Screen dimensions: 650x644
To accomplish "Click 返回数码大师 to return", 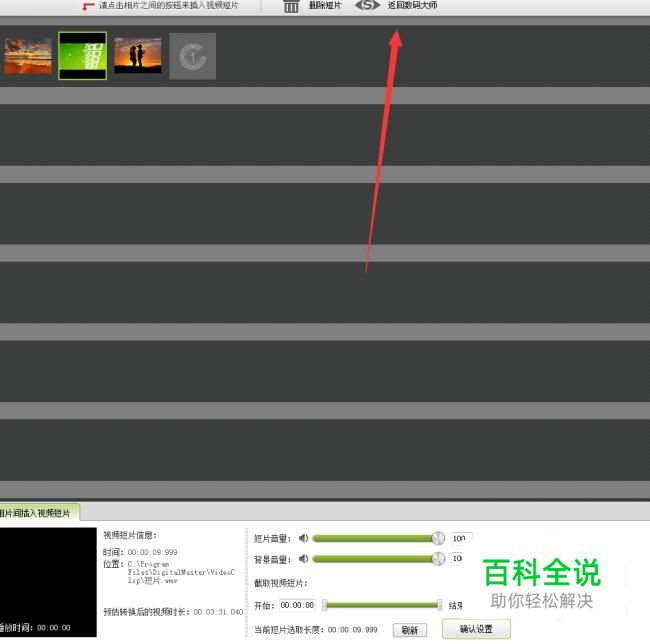I will (x=412, y=5).
